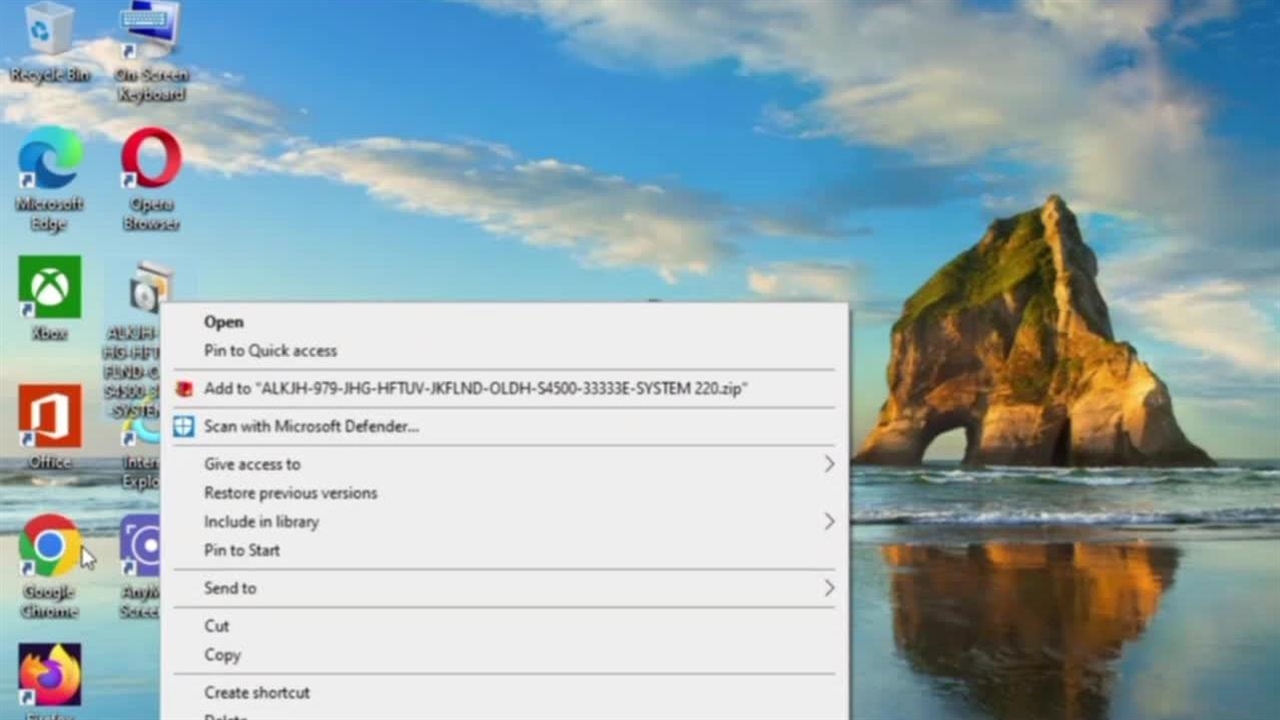Select the Office desktop icon
Screen dimensions: 1280x720
click(49, 416)
